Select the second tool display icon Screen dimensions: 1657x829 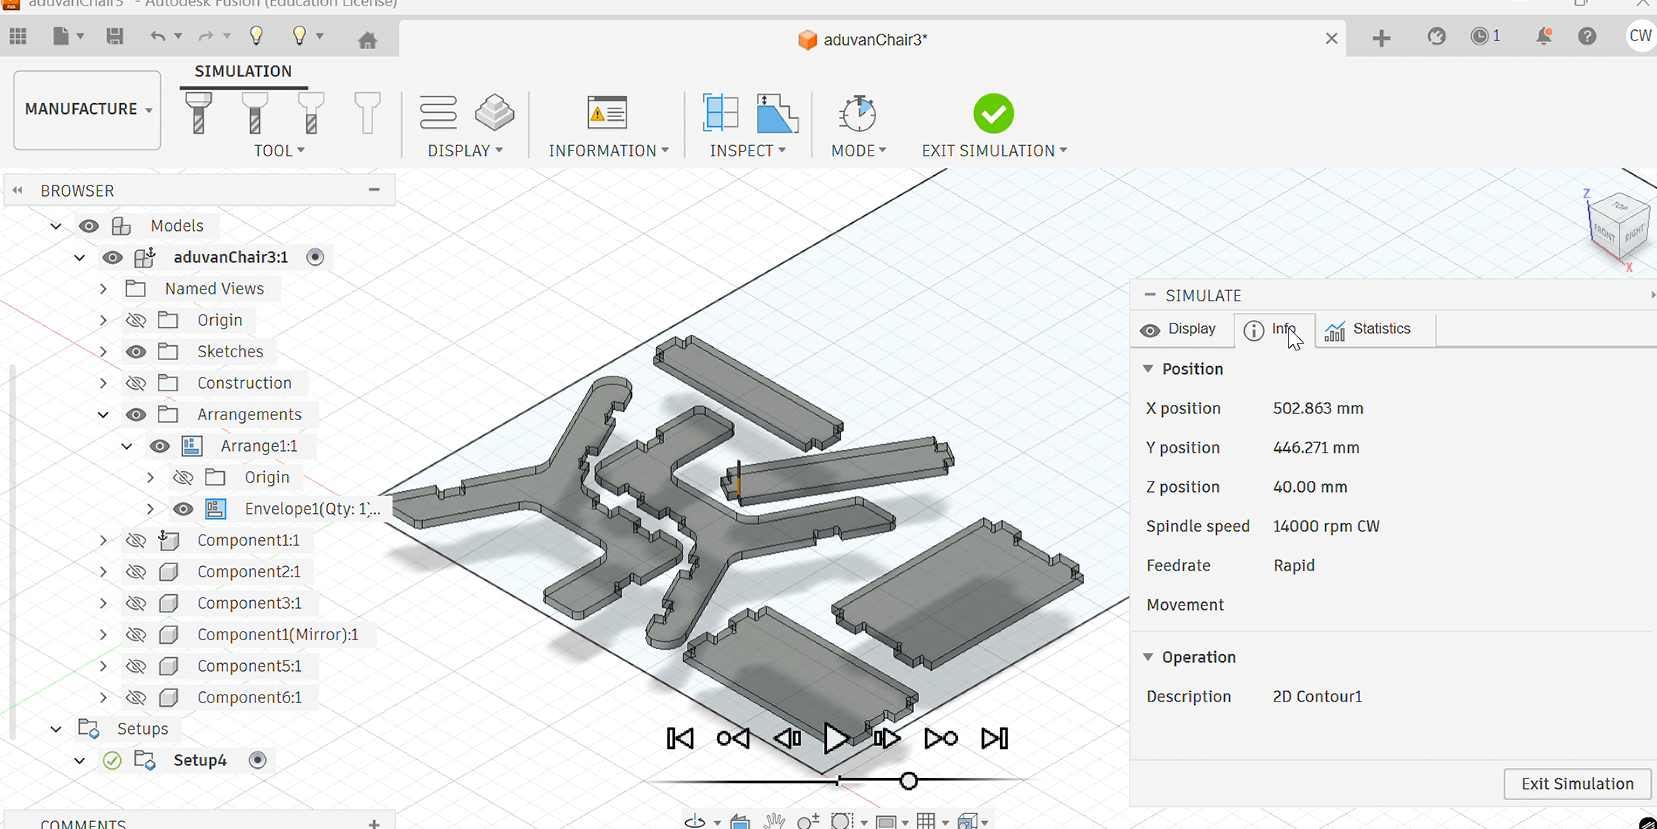[x=255, y=113]
